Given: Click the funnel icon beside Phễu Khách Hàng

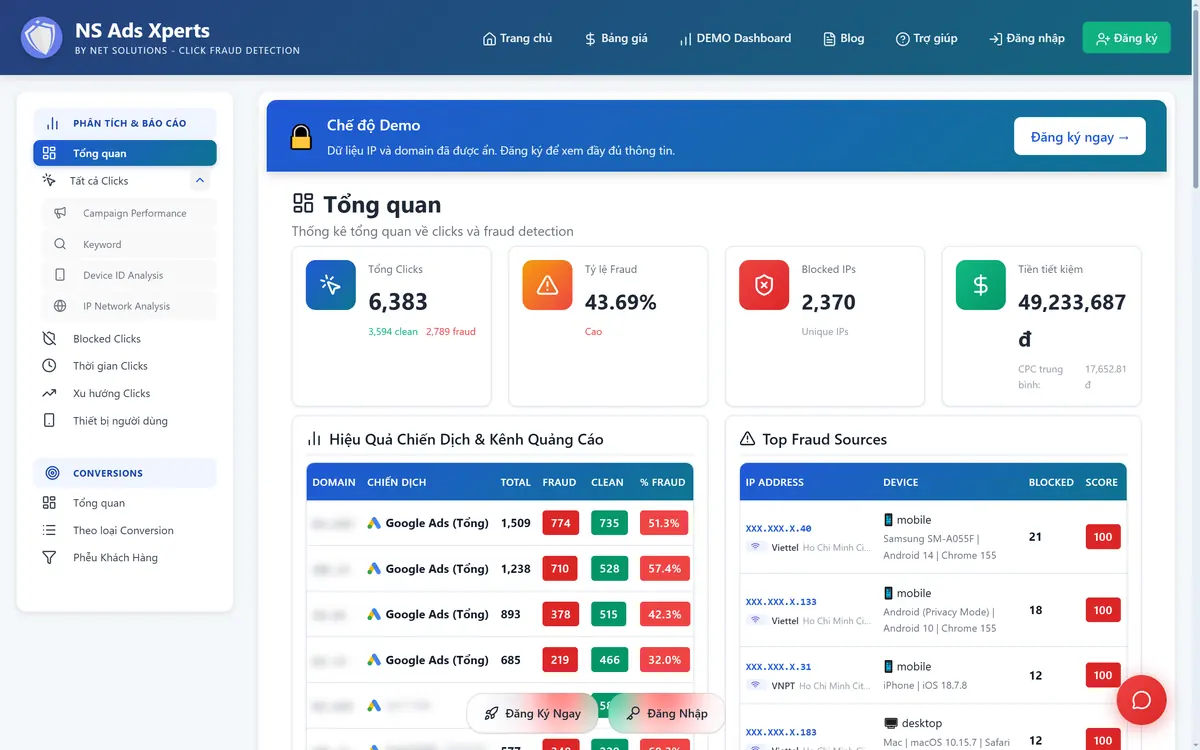Looking at the screenshot, I should point(49,558).
